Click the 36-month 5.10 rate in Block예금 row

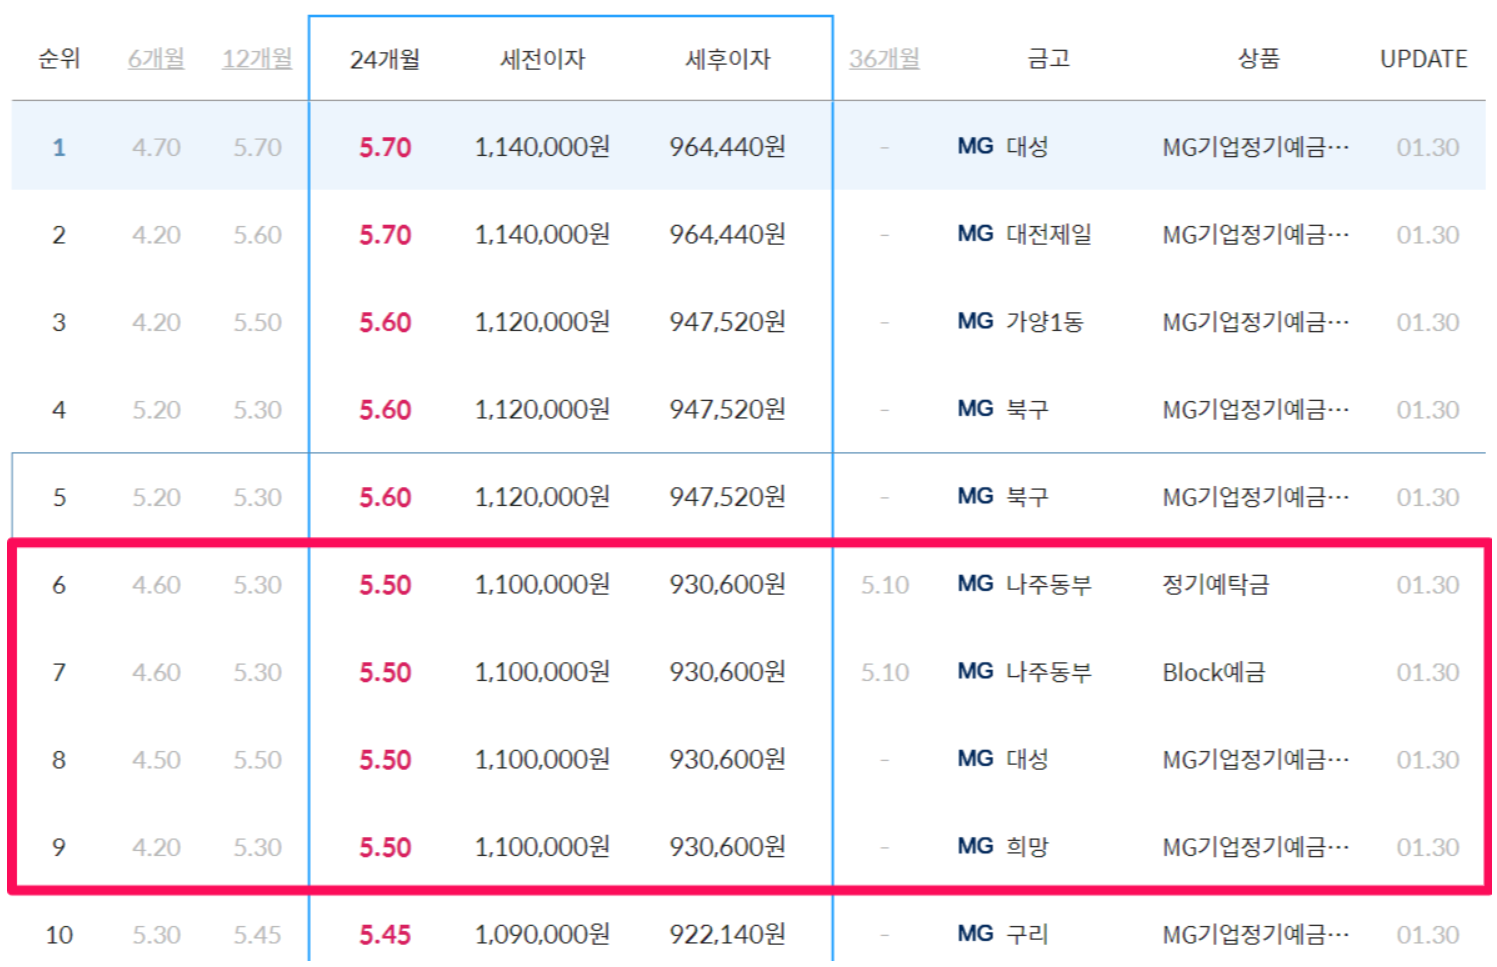[x=885, y=672]
